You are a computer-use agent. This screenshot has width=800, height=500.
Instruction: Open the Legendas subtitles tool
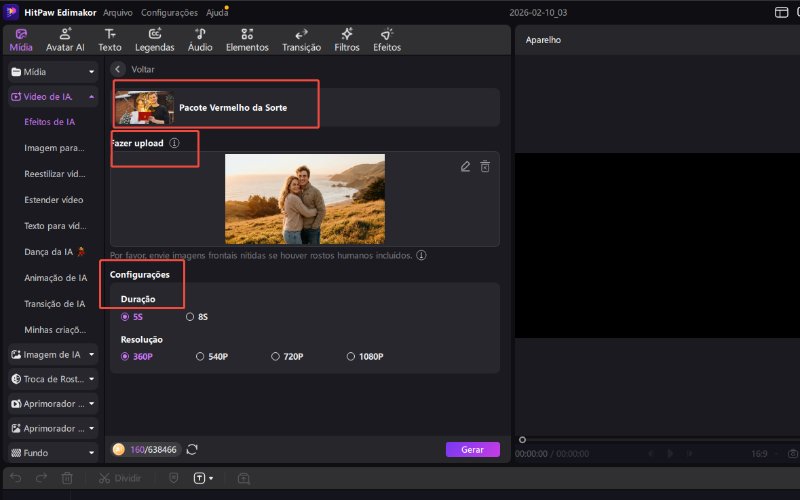155,40
